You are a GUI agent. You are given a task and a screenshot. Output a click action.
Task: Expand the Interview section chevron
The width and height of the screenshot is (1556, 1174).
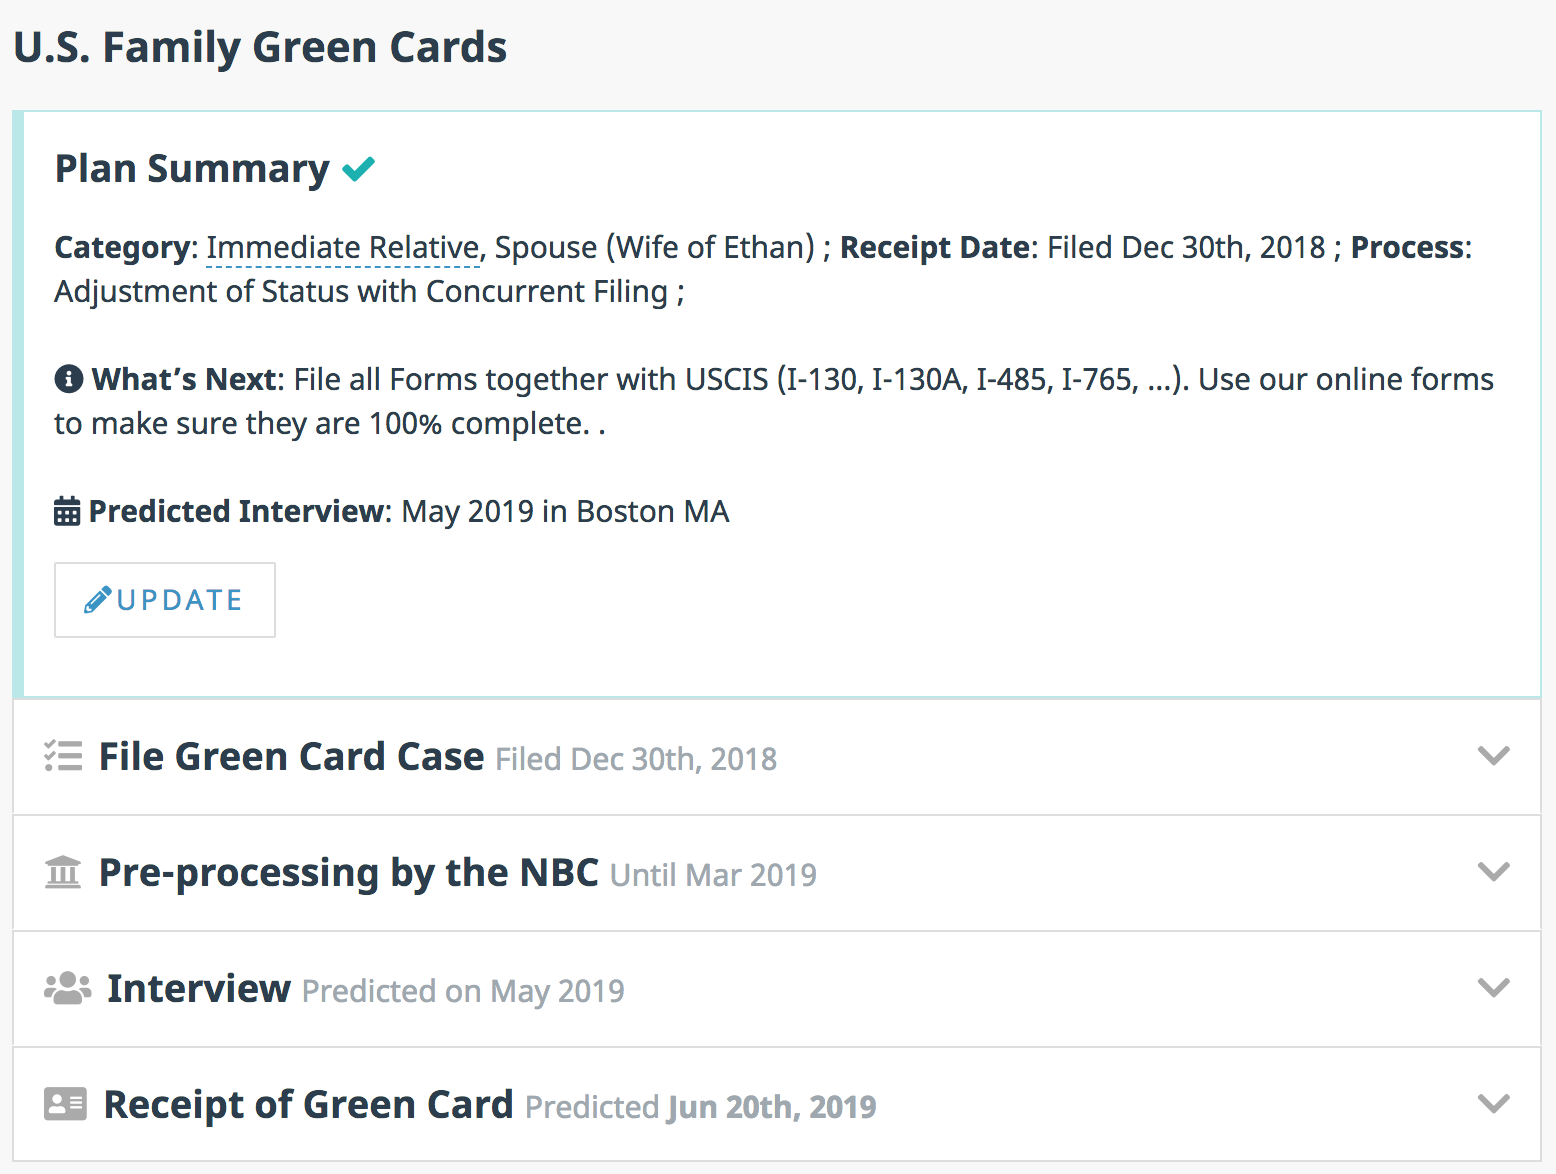point(1493,988)
